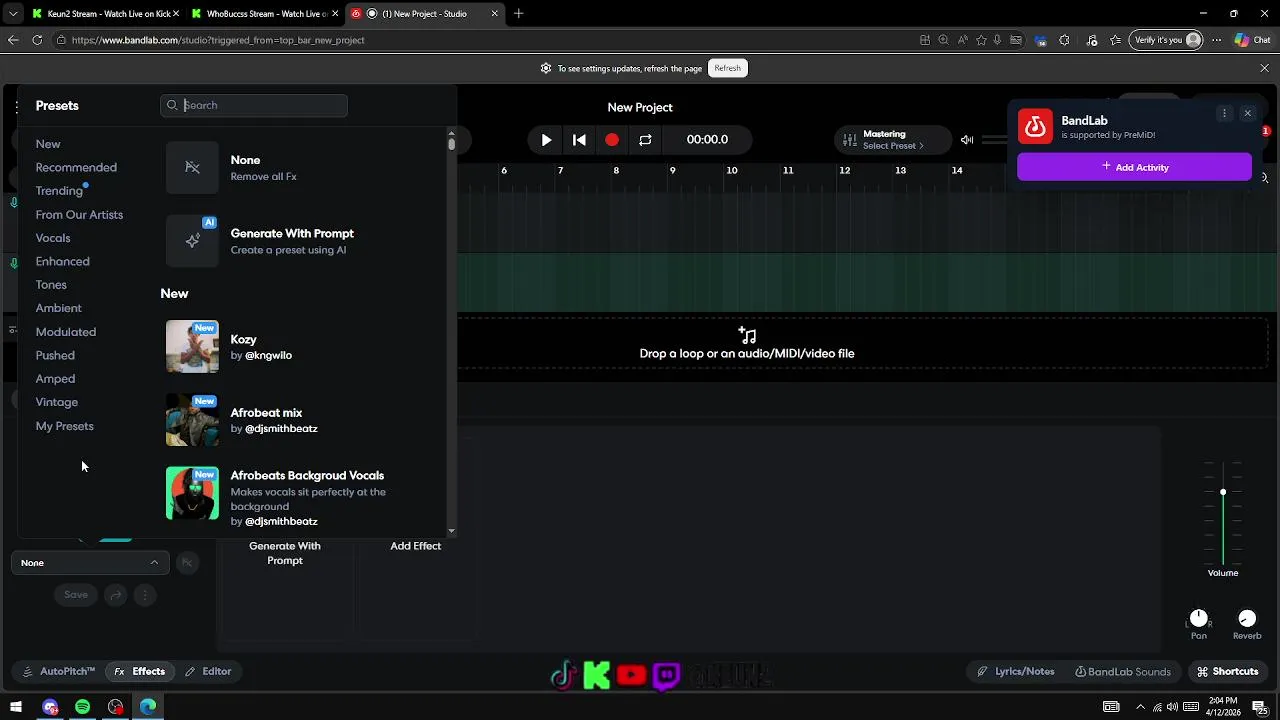Open the Vocals presets category
The height and width of the screenshot is (720, 1280).
click(x=53, y=238)
